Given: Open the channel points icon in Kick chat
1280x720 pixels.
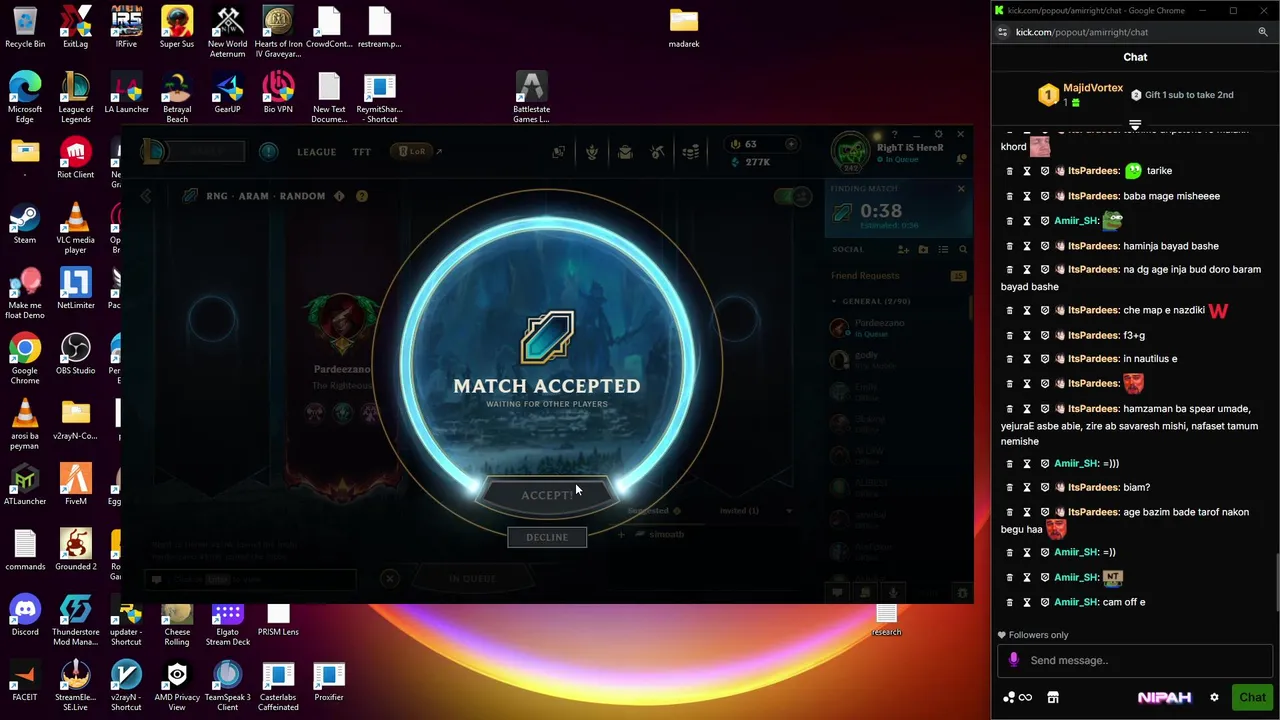Looking at the screenshot, I should click(x=1017, y=698).
